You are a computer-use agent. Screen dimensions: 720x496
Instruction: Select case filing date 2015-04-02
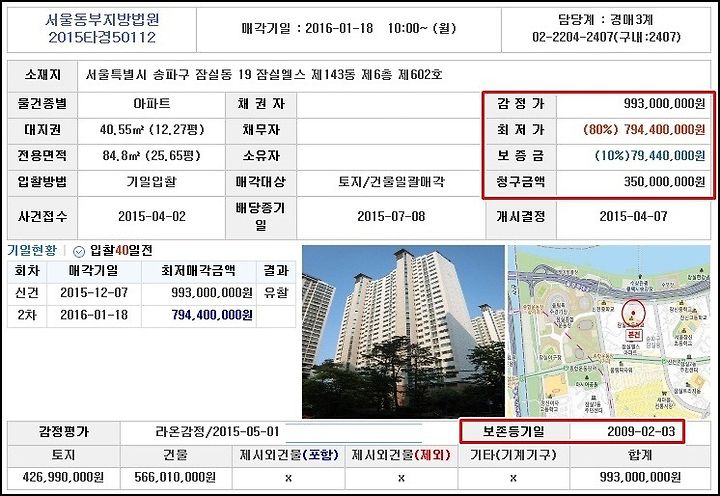point(152,216)
